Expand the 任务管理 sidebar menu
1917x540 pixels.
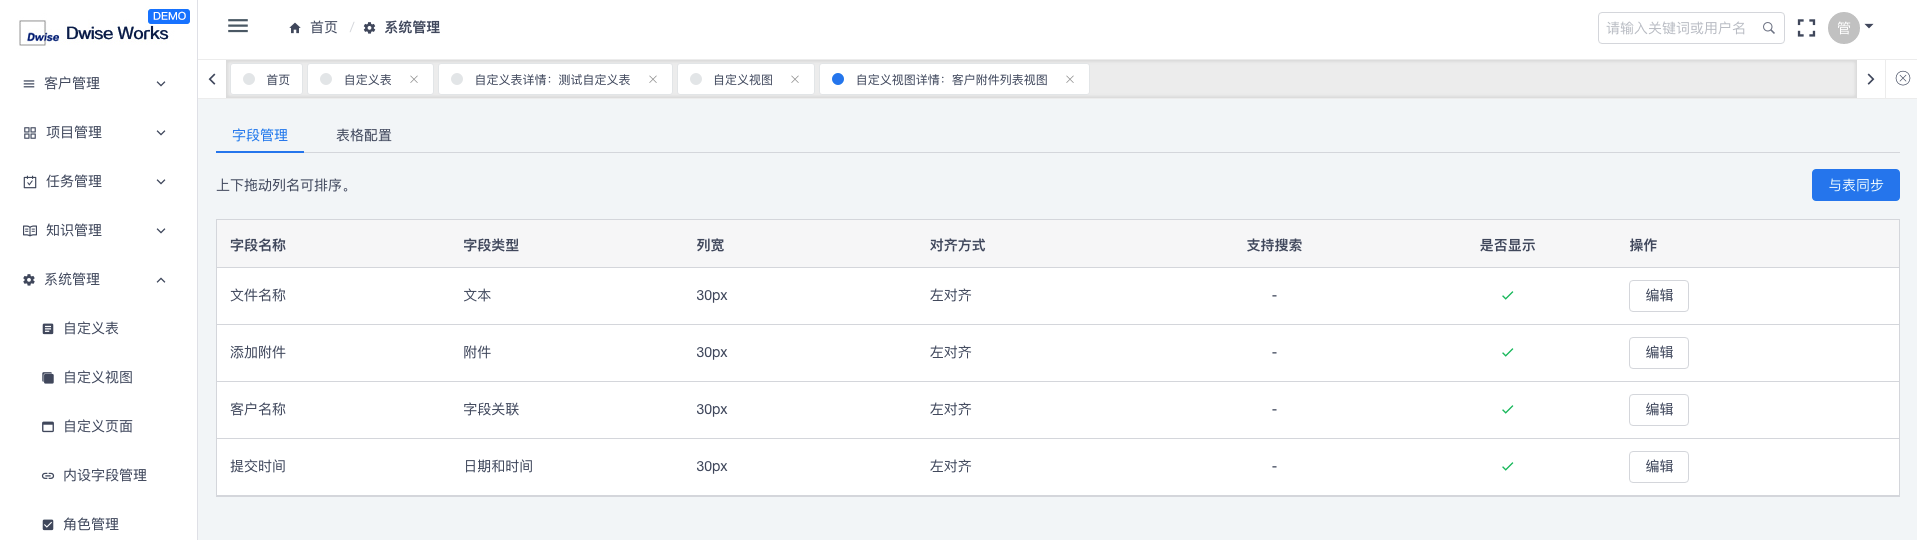[x=98, y=181]
